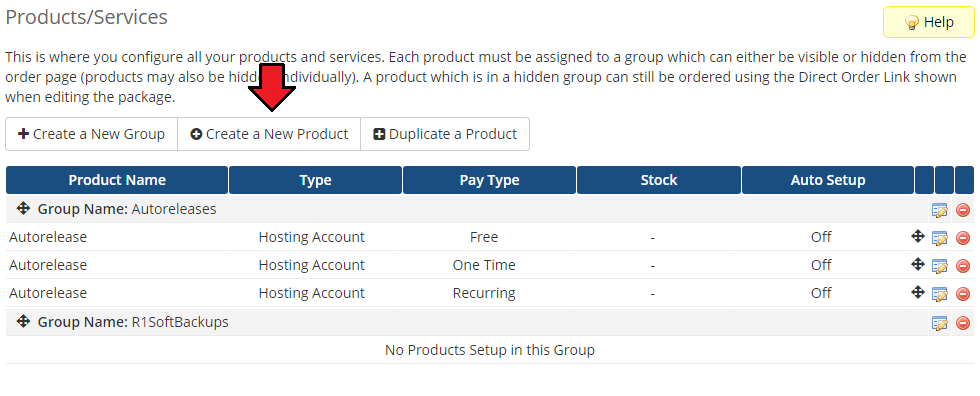The height and width of the screenshot is (396, 980).
Task: Click move handle on Free Autorelease row
Action: pos(918,236)
